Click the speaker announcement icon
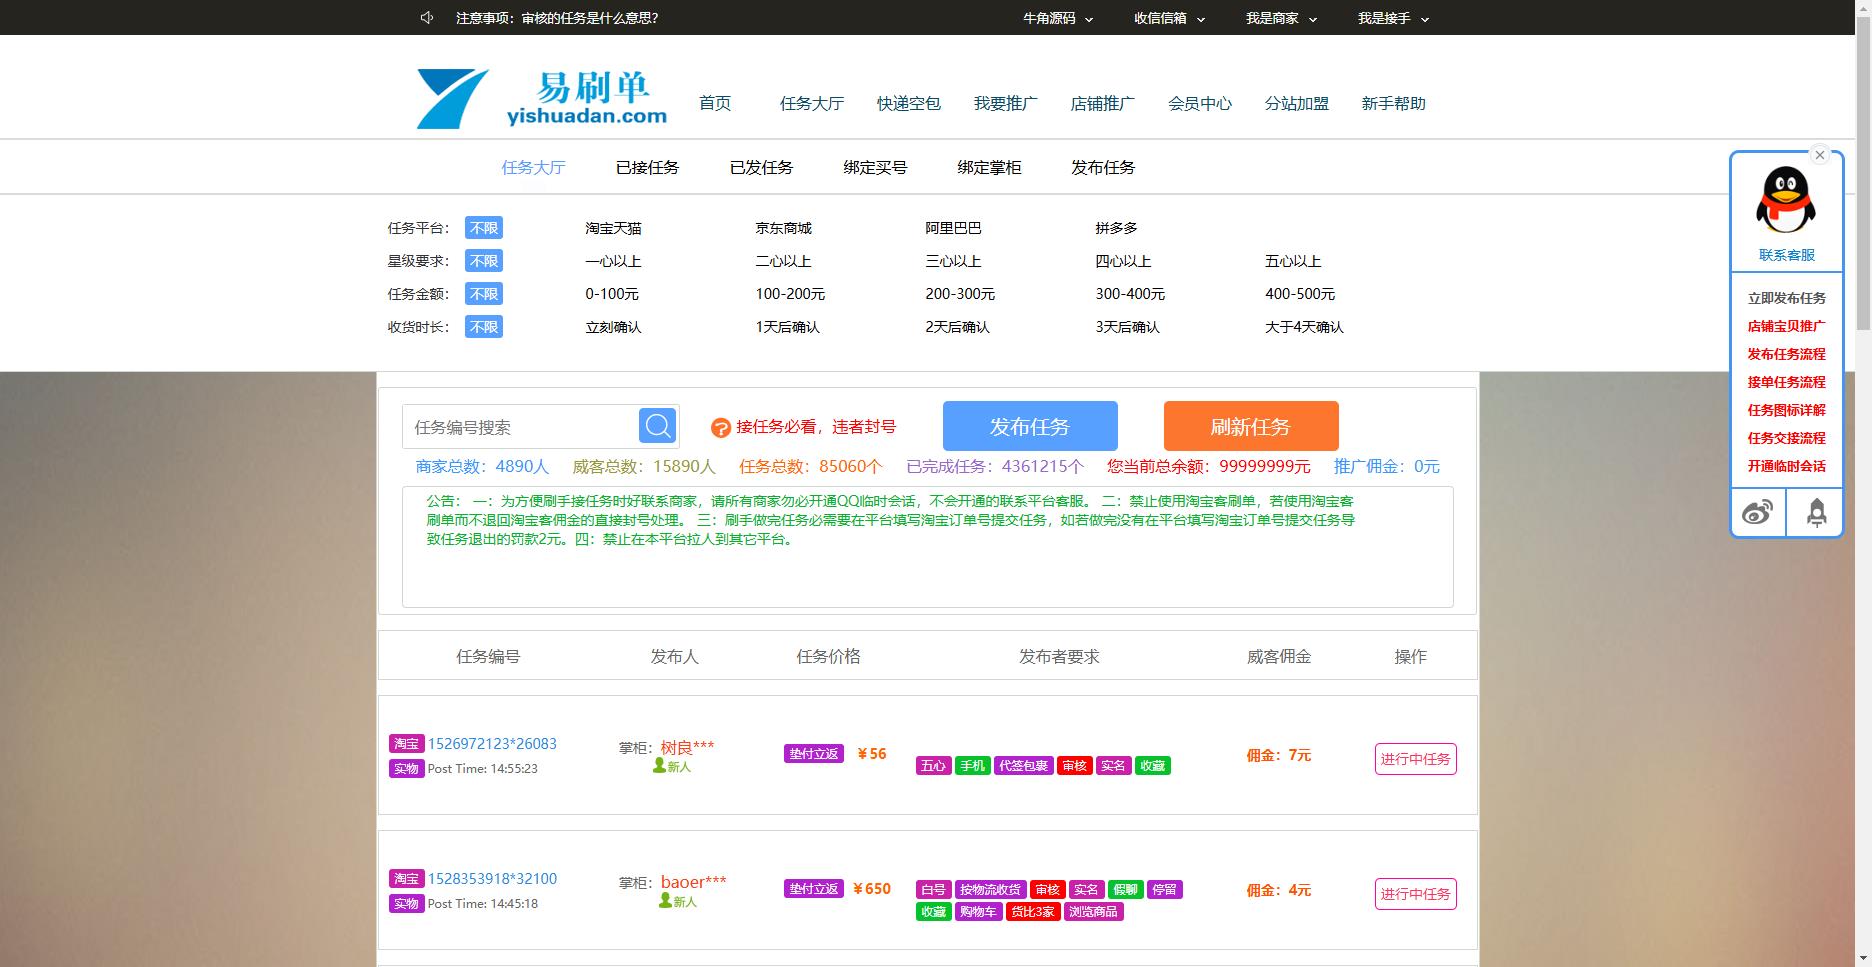This screenshot has width=1872, height=967. 427,18
